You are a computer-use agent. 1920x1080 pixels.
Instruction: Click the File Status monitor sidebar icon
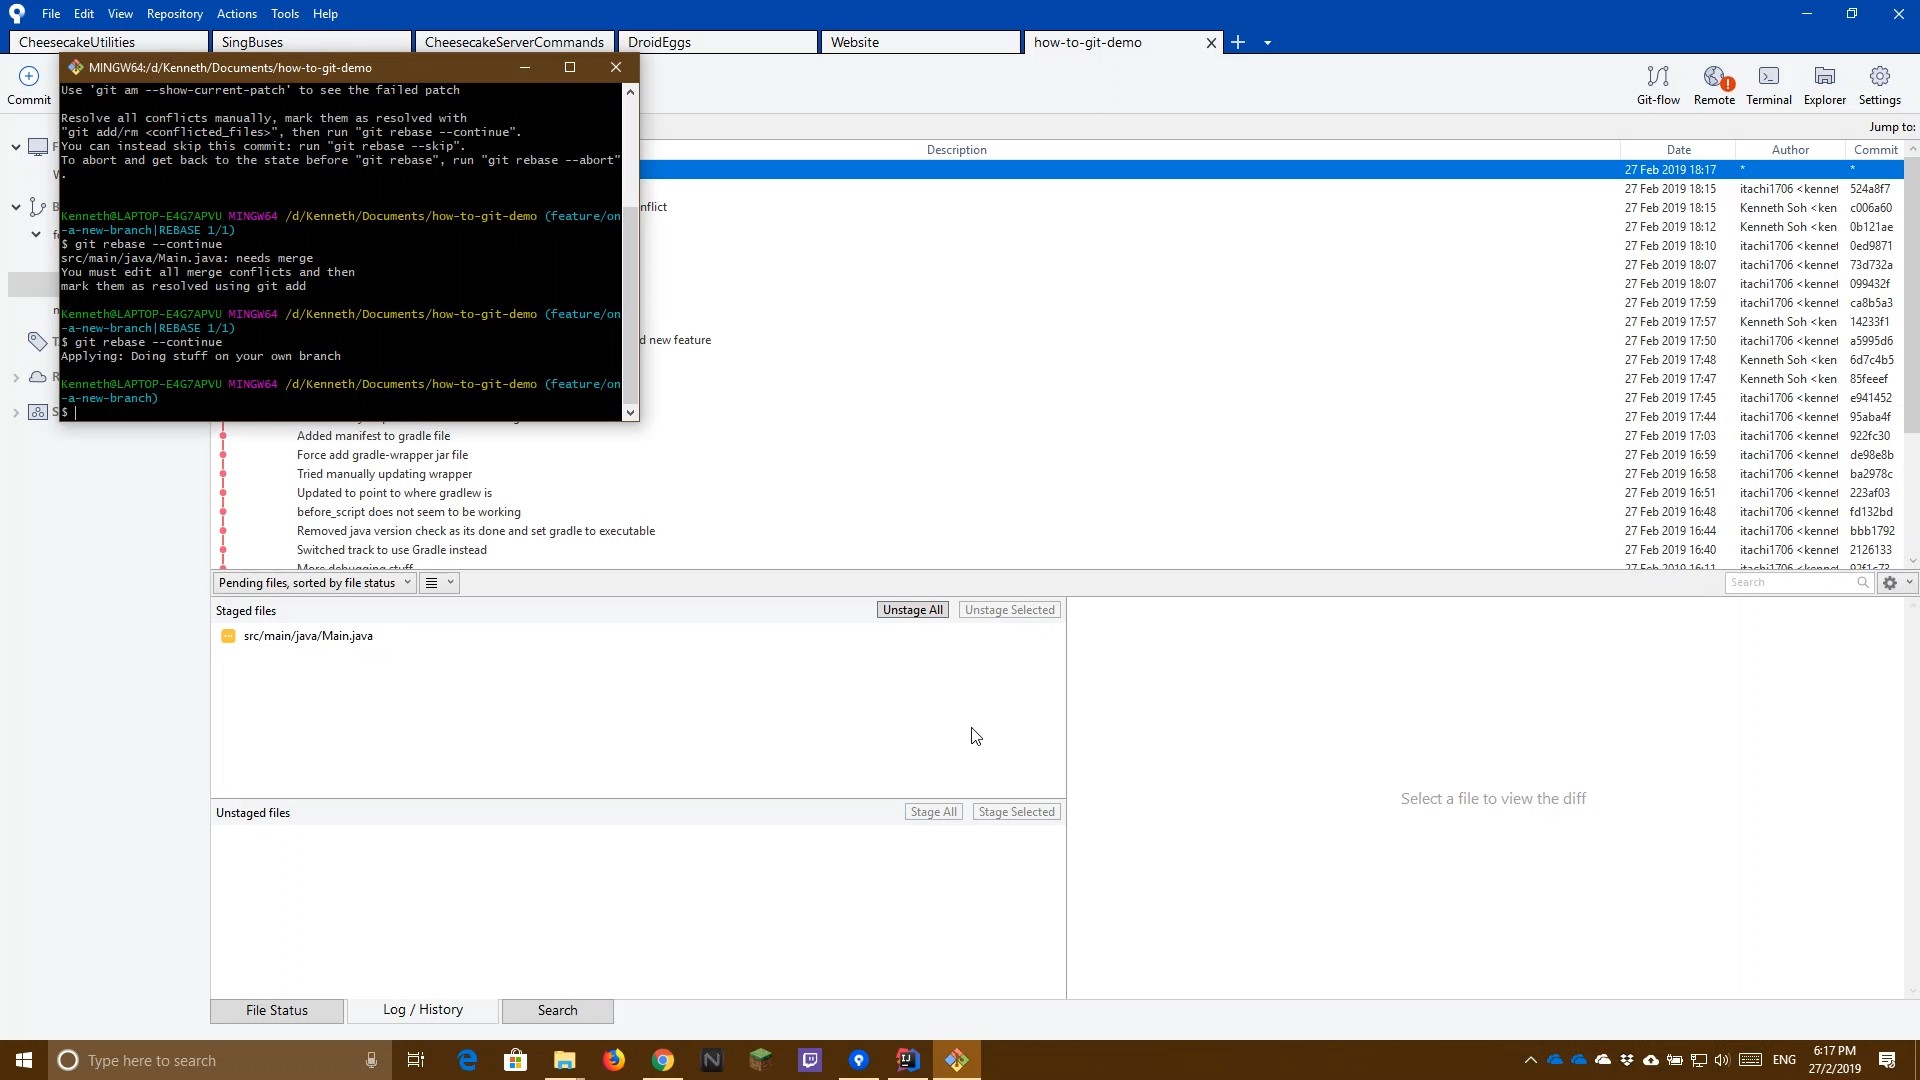pyautogui.click(x=38, y=147)
